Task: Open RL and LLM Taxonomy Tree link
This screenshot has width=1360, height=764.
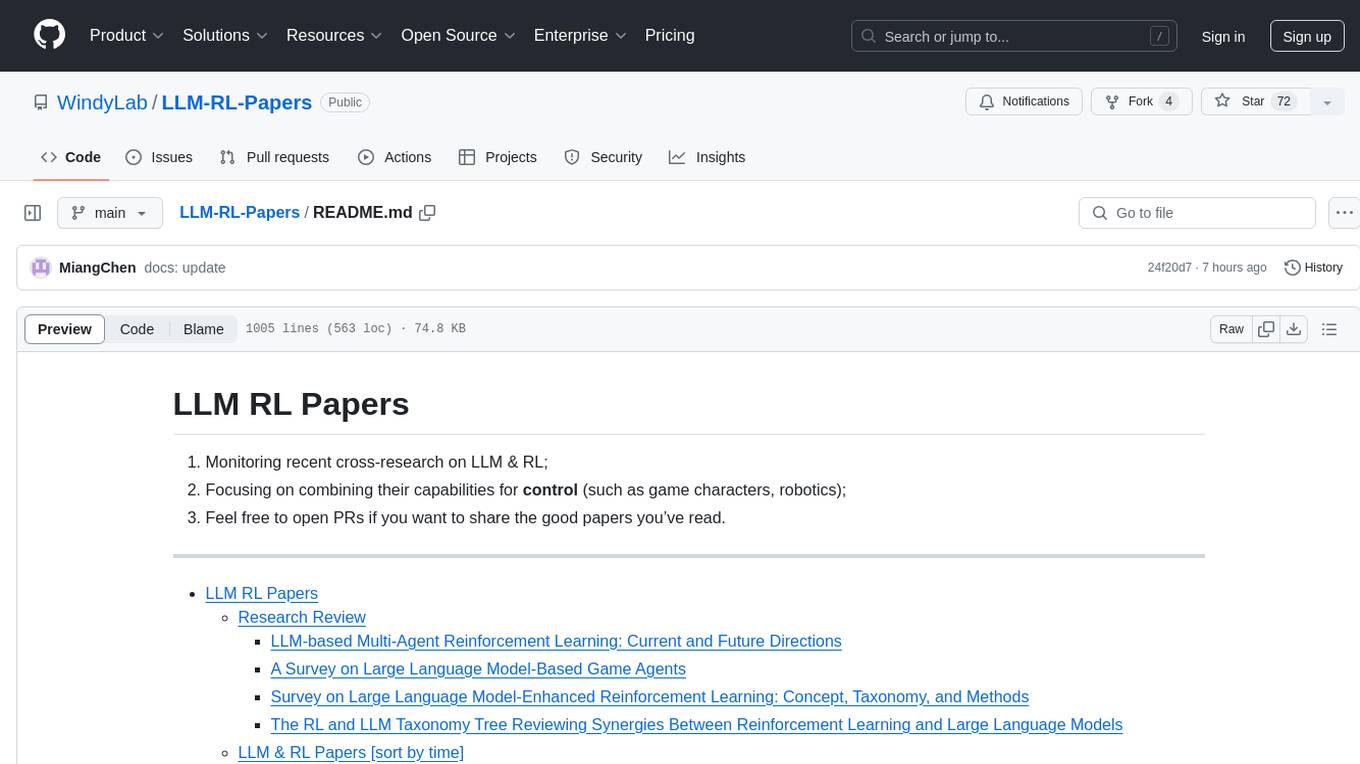Action: [x=696, y=725]
